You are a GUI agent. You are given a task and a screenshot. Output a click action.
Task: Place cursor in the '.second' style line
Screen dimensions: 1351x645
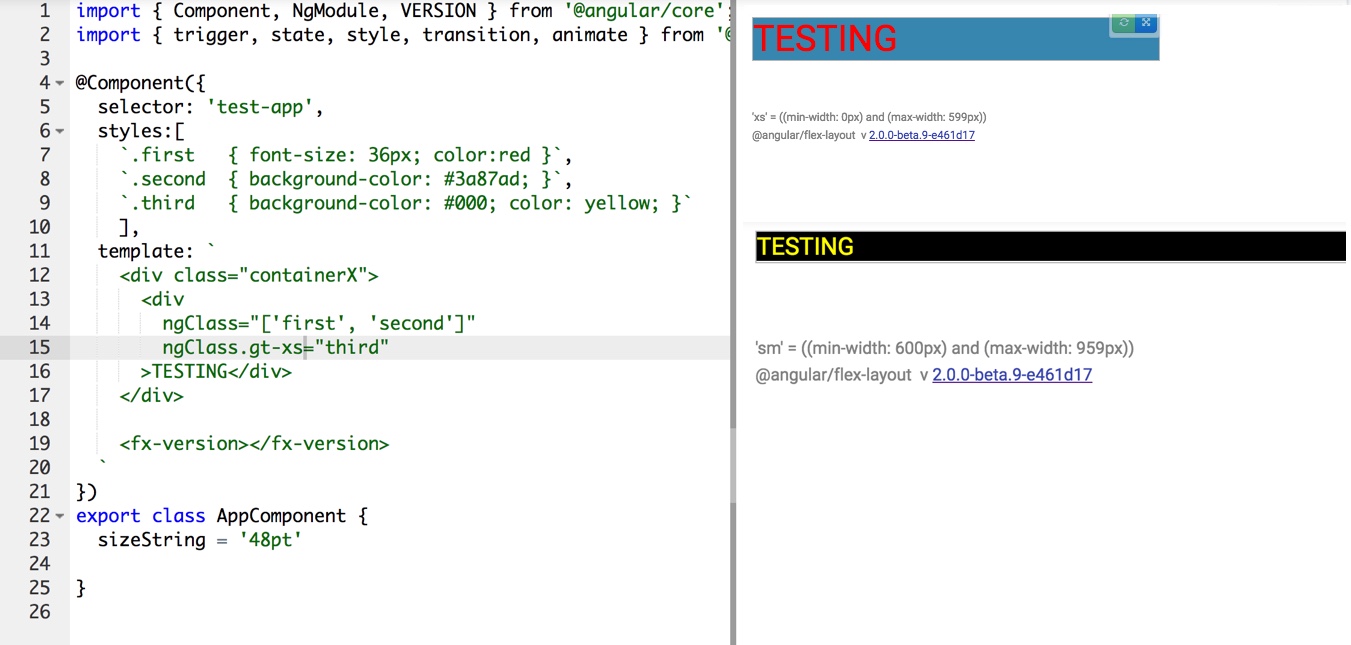[x=345, y=179]
